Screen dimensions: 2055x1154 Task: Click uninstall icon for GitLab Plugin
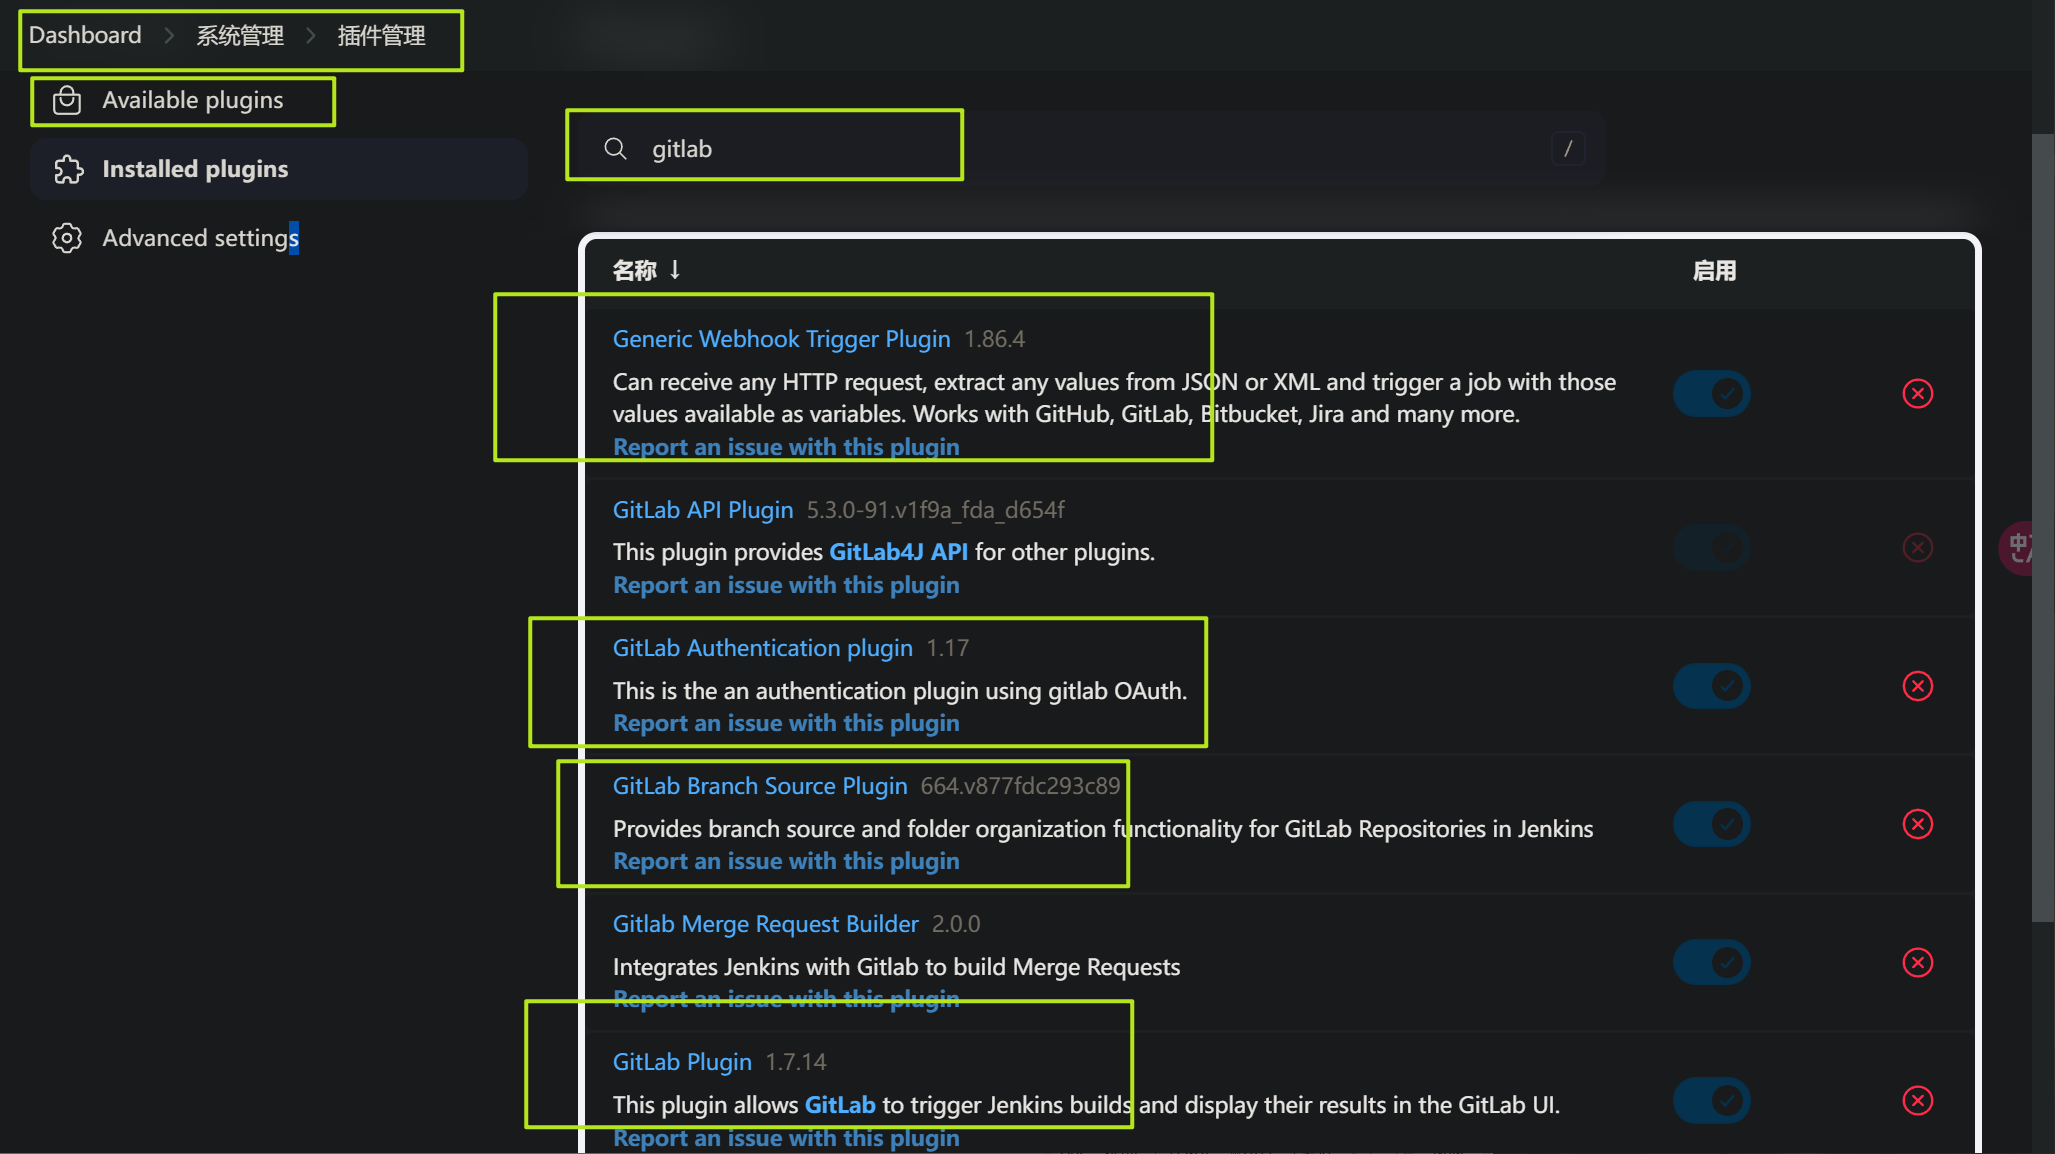pos(1917,1101)
